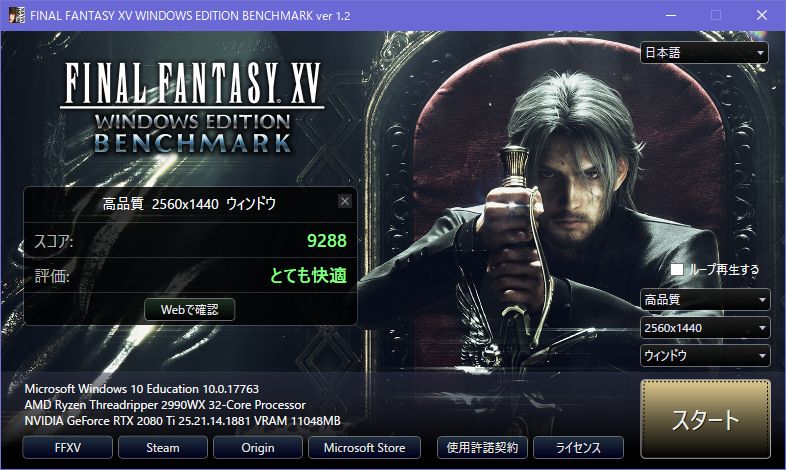
Task: Click the maximize window icon
Action: (x=716, y=15)
